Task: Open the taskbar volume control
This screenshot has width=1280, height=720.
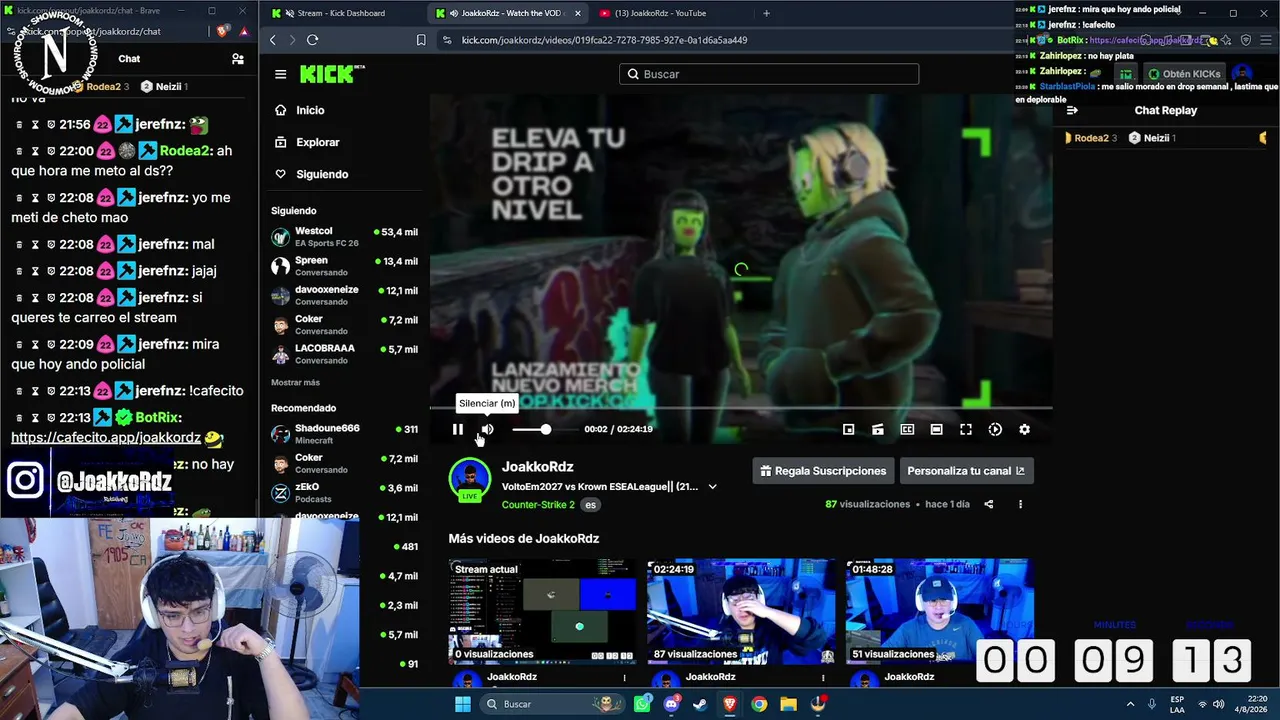Action: click(x=1219, y=704)
